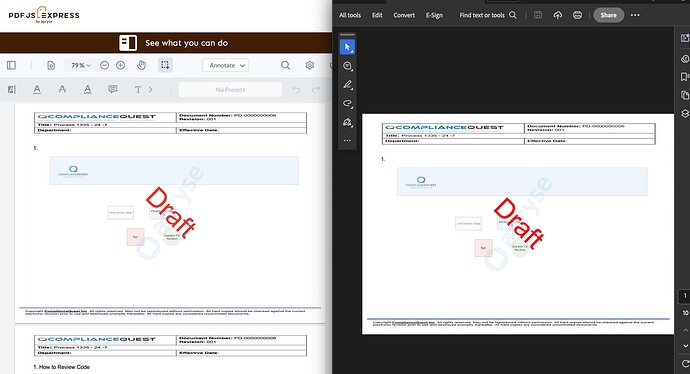Open the All tools menu
Screen dimensions: 690x374
click(350, 15)
